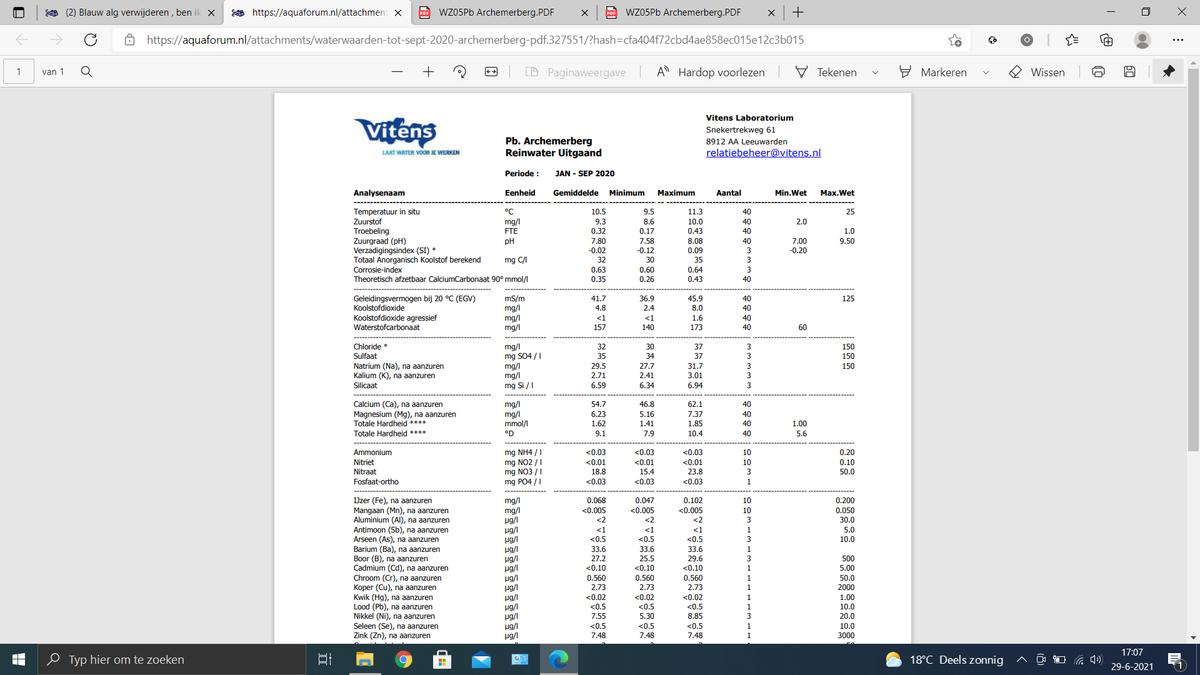Switch to aquaforum.nl/attachment tab

[314, 13]
